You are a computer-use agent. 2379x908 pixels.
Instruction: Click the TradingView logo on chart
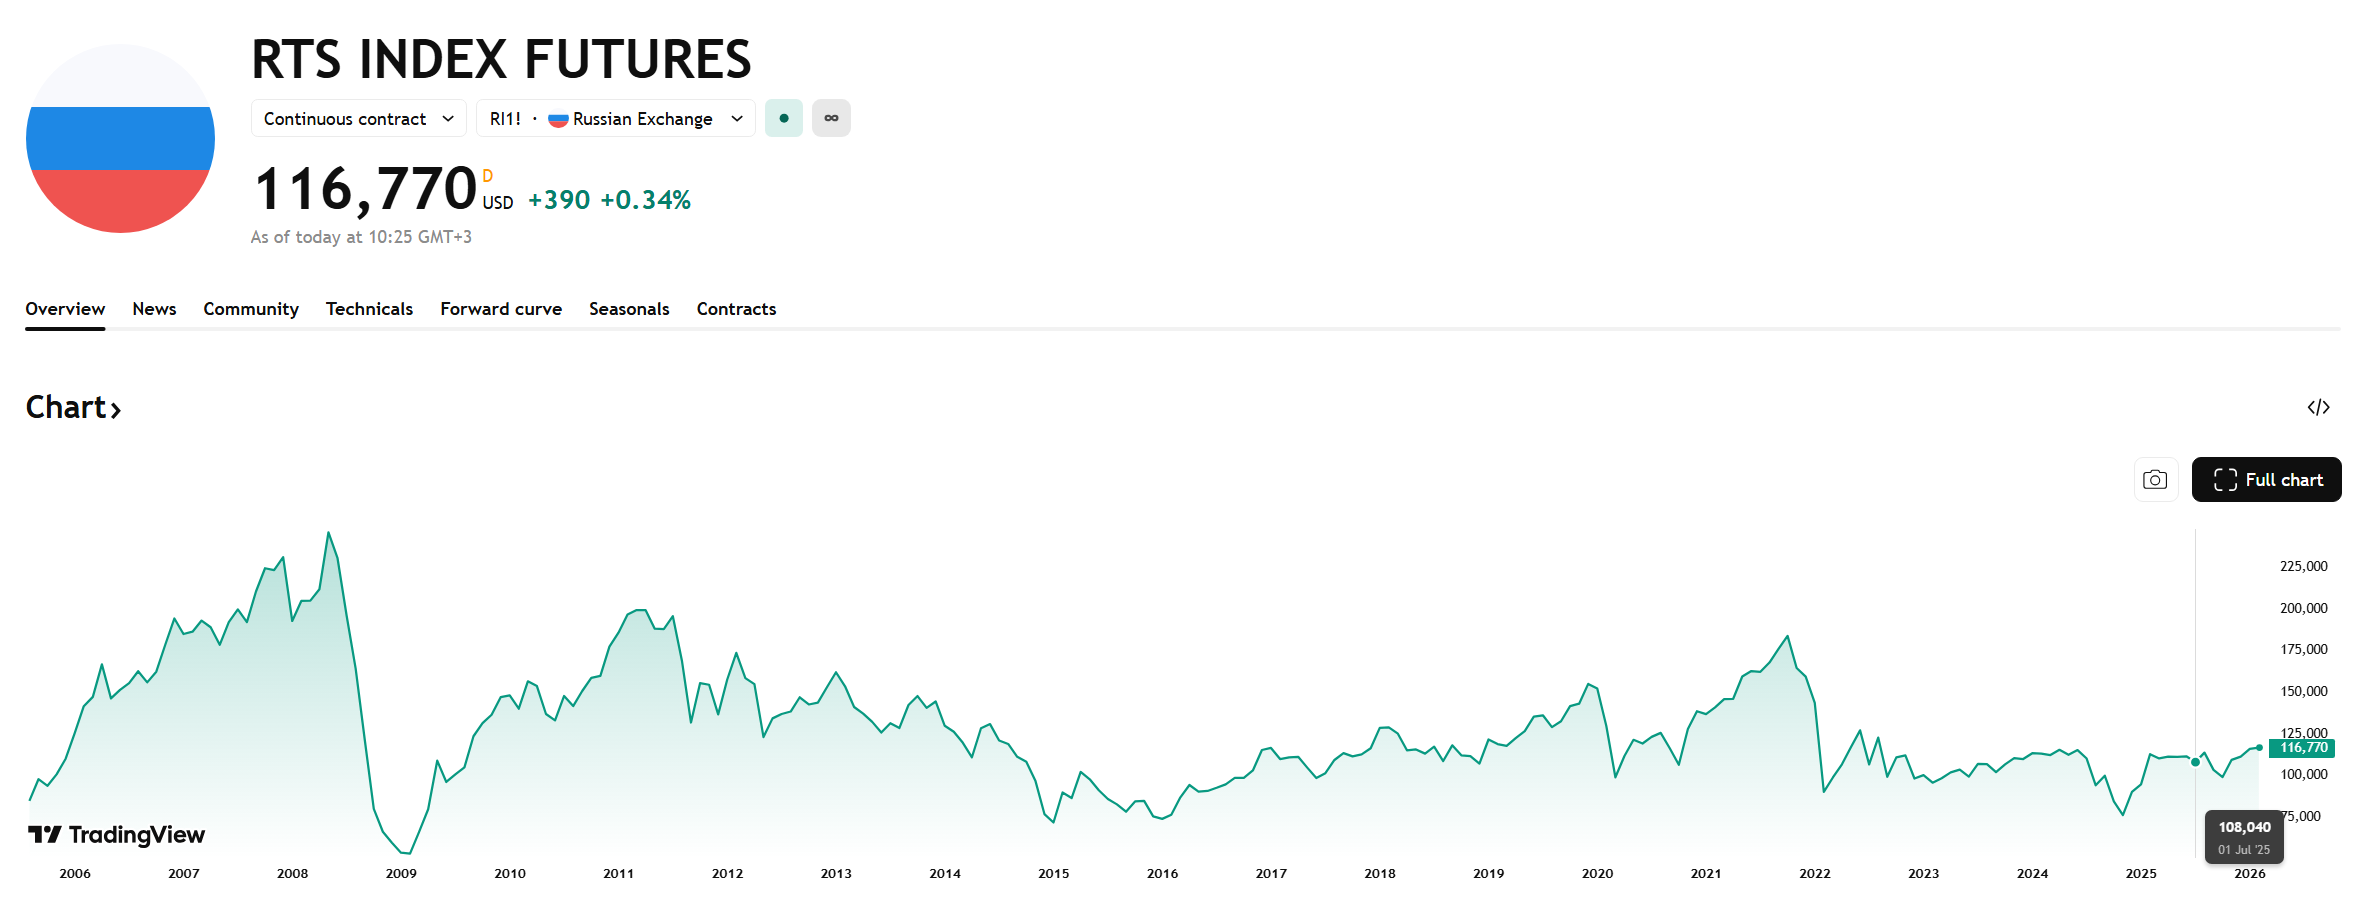point(116,835)
